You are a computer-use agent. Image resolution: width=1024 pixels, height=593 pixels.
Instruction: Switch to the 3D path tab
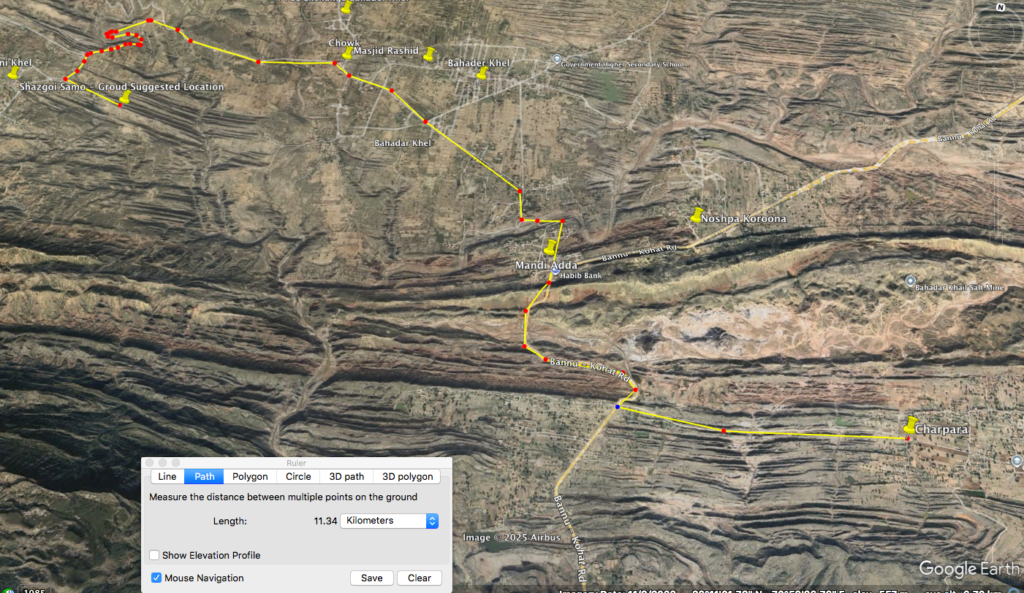pyautogui.click(x=346, y=477)
